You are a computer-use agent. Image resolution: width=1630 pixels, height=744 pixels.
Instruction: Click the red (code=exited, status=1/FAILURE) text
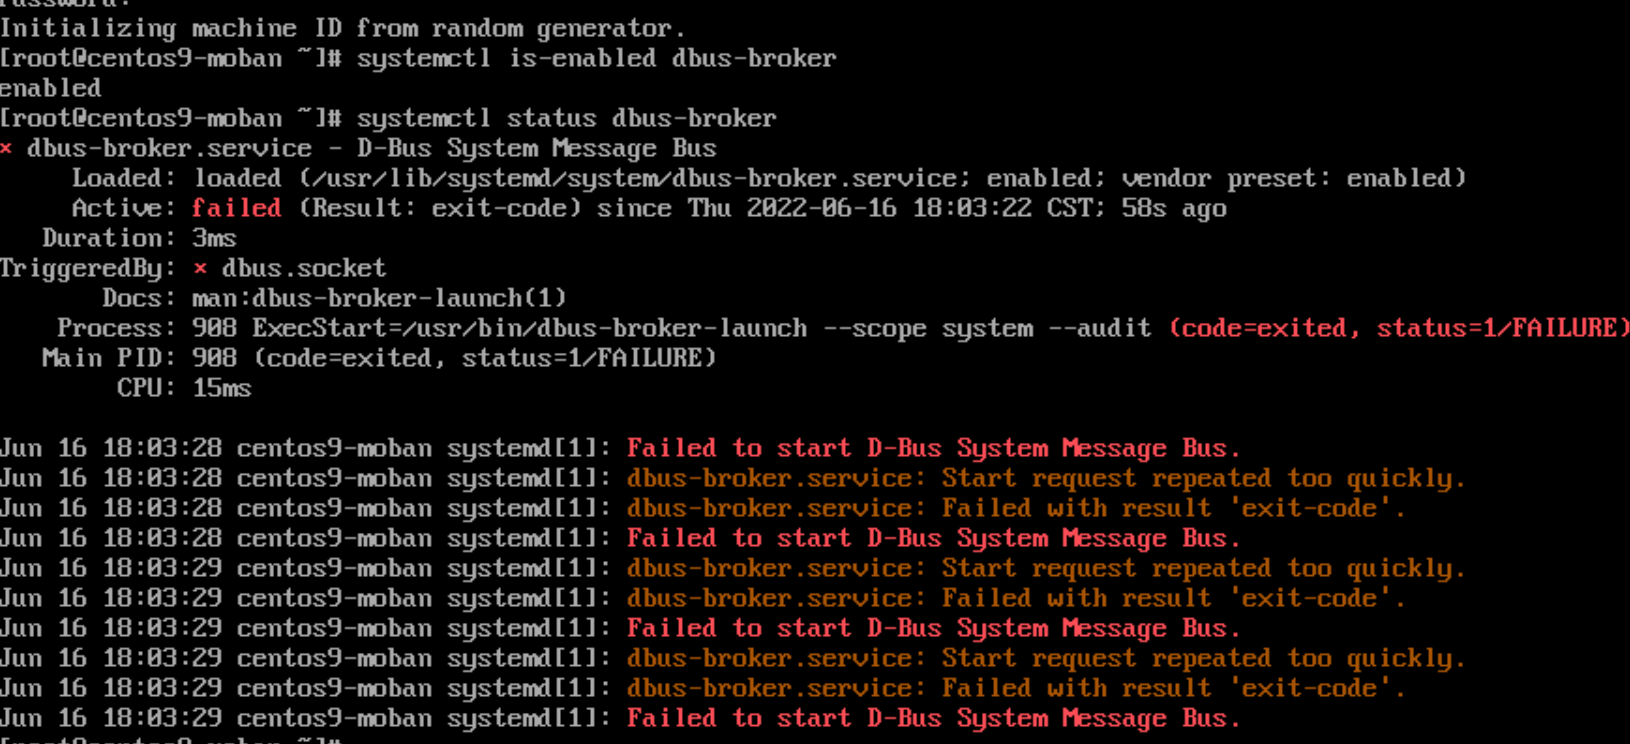point(1399,328)
